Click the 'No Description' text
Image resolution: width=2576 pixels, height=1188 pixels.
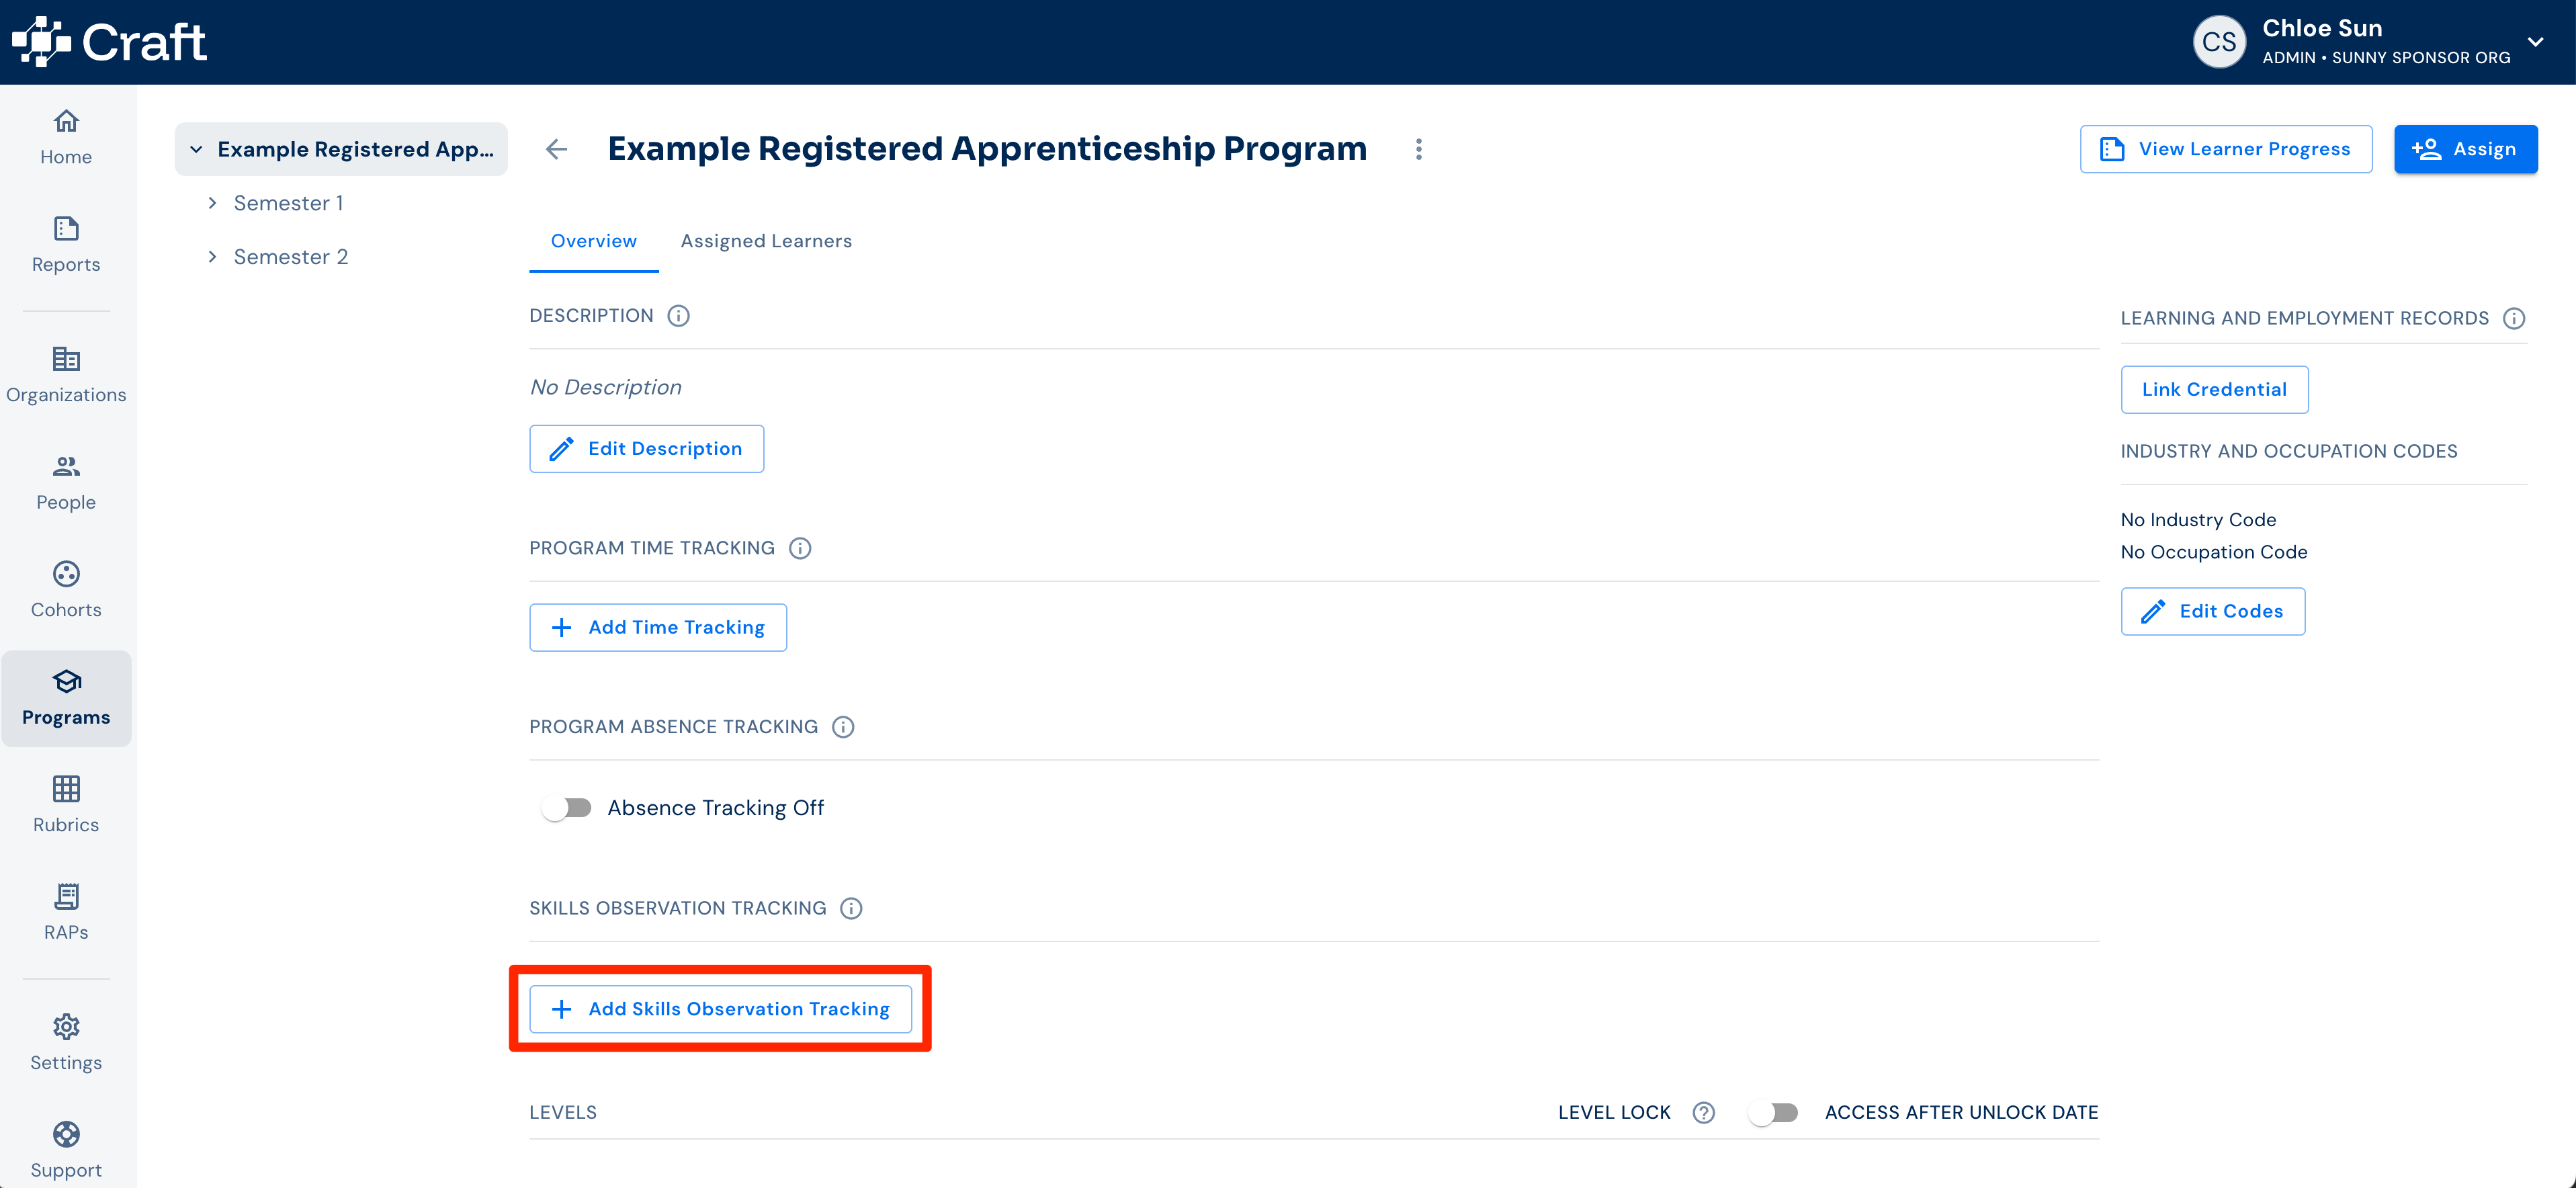[x=606, y=387]
